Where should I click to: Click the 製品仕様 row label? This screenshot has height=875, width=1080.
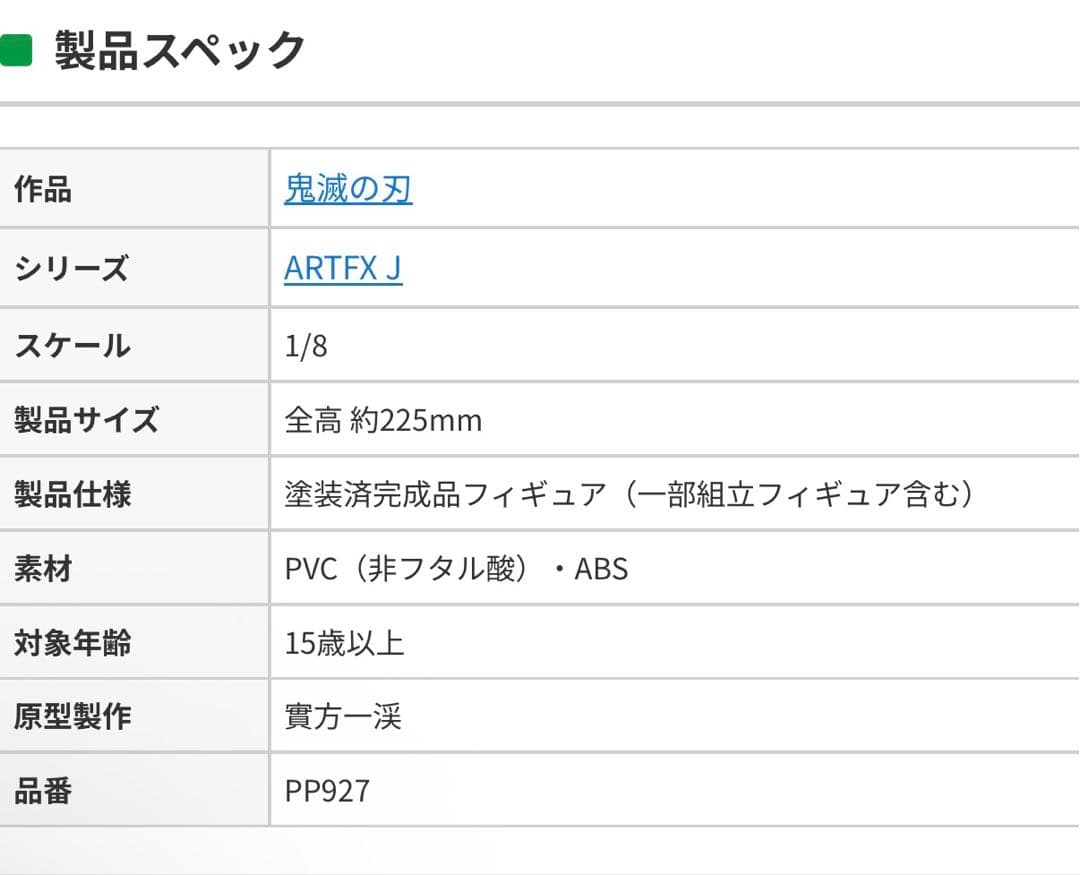72,494
